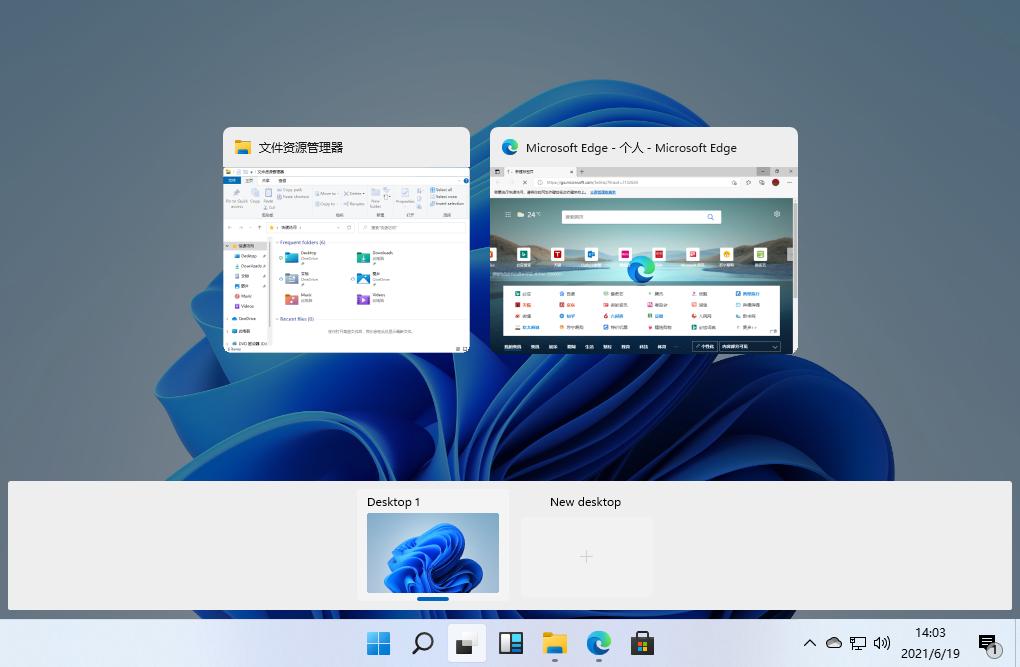Open the Widgets panel icon
The height and width of the screenshot is (667, 1020).
[511, 644]
